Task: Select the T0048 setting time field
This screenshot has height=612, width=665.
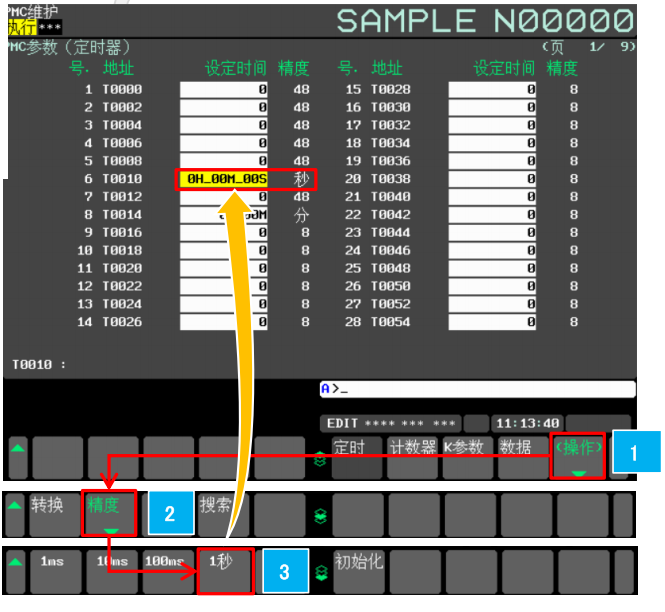Action: [x=492, y=268]
